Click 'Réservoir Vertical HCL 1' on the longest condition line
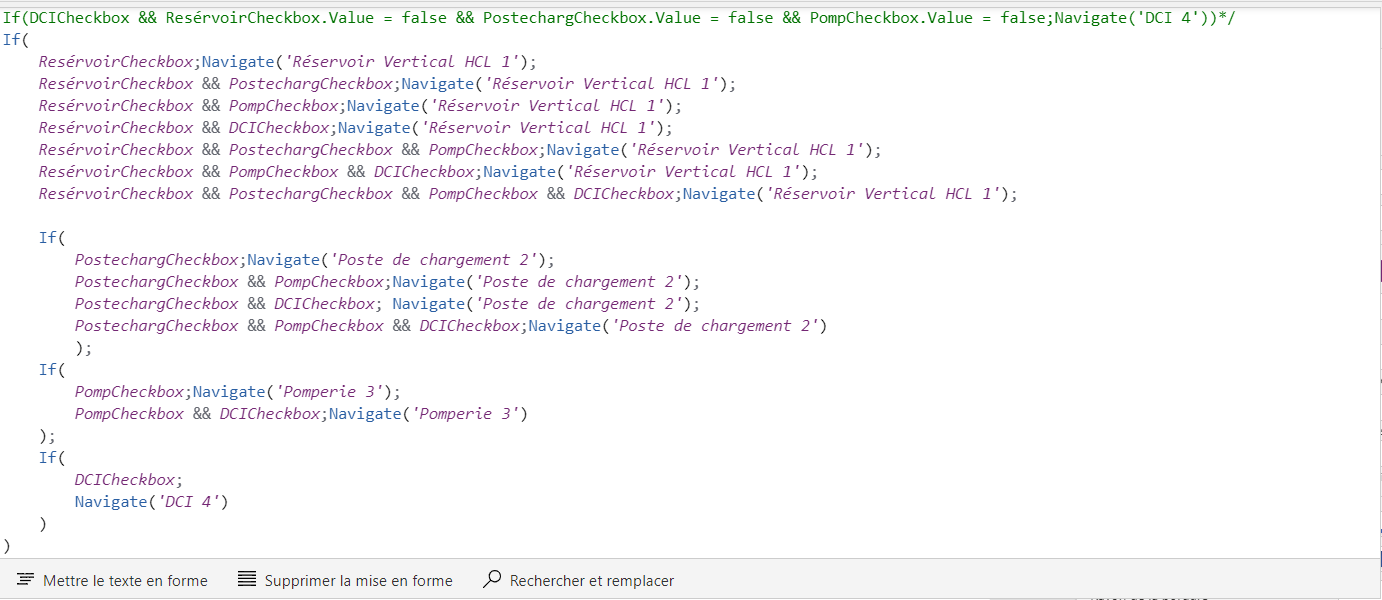Viewport: 1382px width, 600px height. pos(884,194)
